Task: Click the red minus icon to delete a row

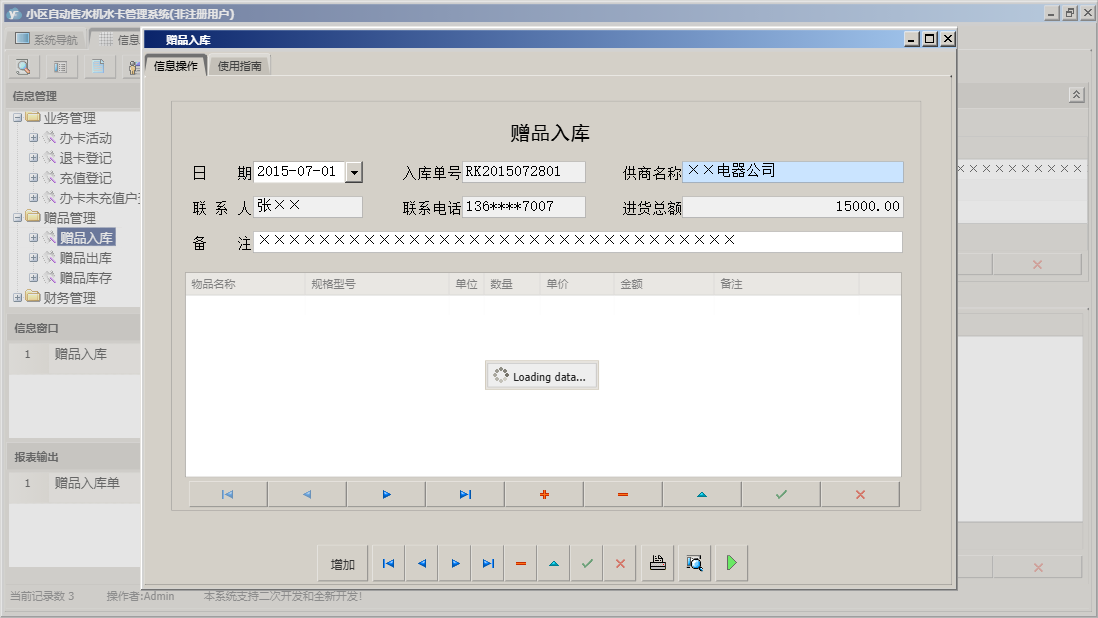Action: pos(622,493)
